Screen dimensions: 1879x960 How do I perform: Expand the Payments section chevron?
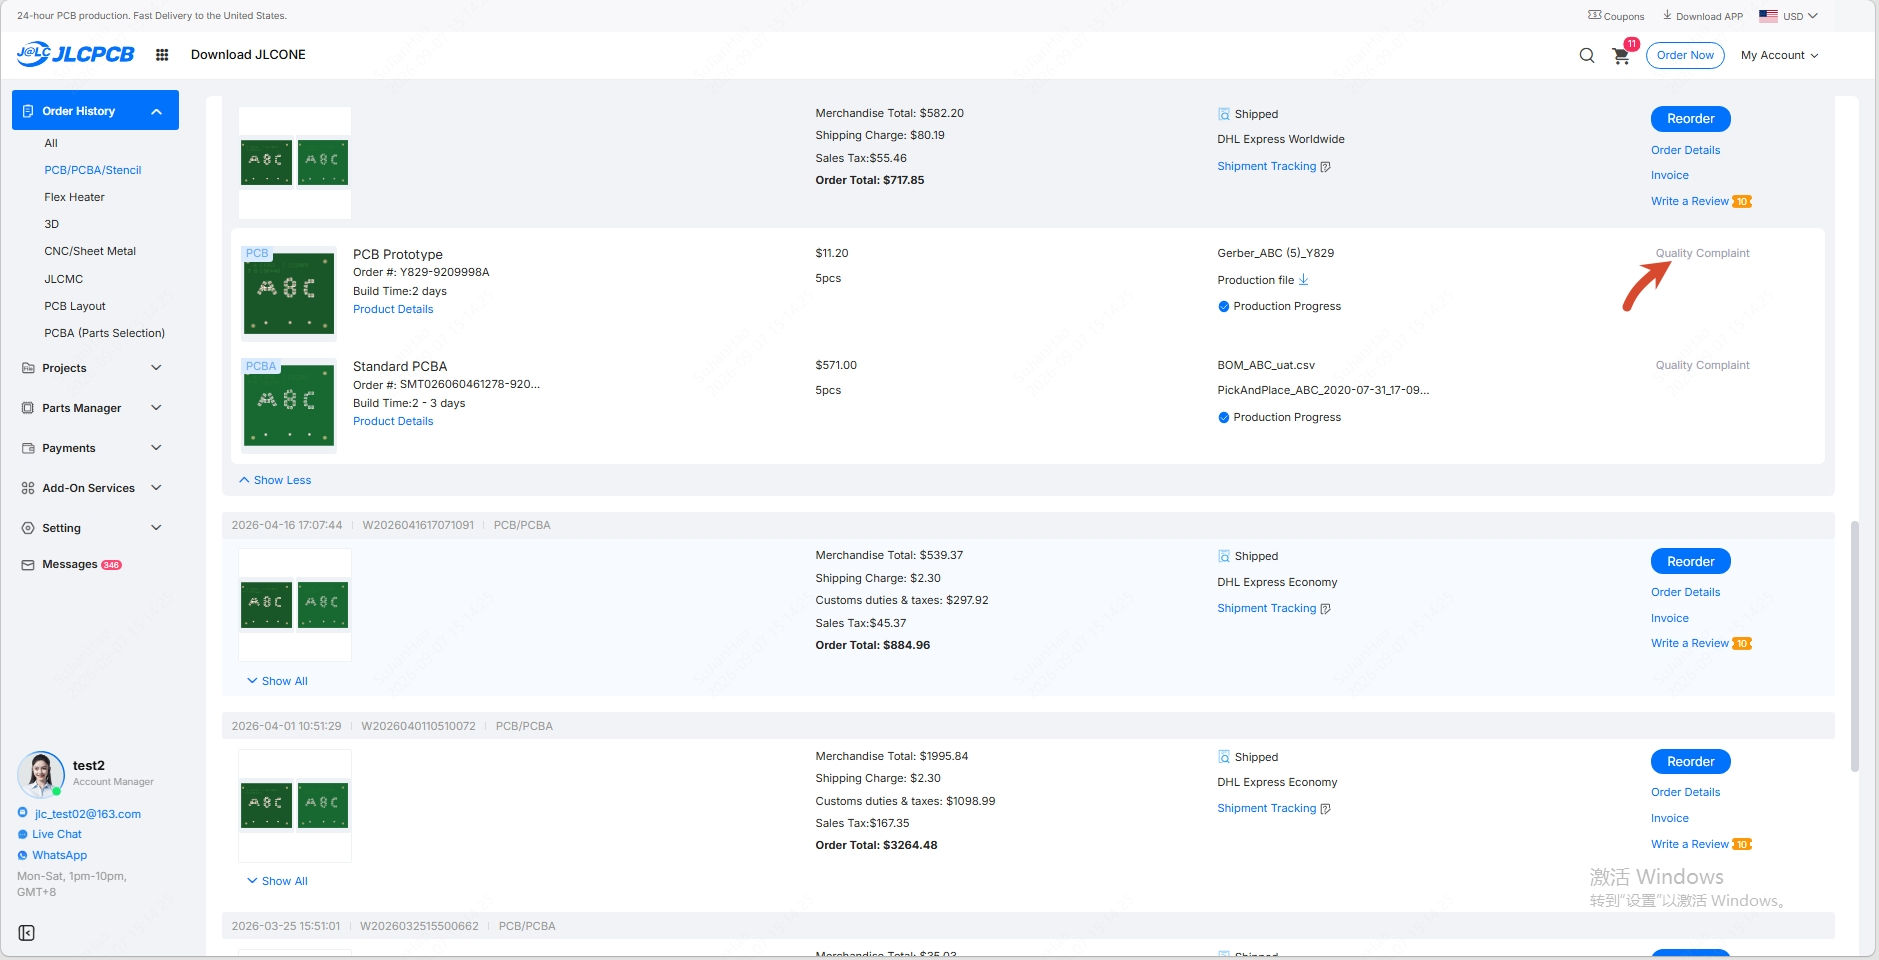(x=156, y=448)
